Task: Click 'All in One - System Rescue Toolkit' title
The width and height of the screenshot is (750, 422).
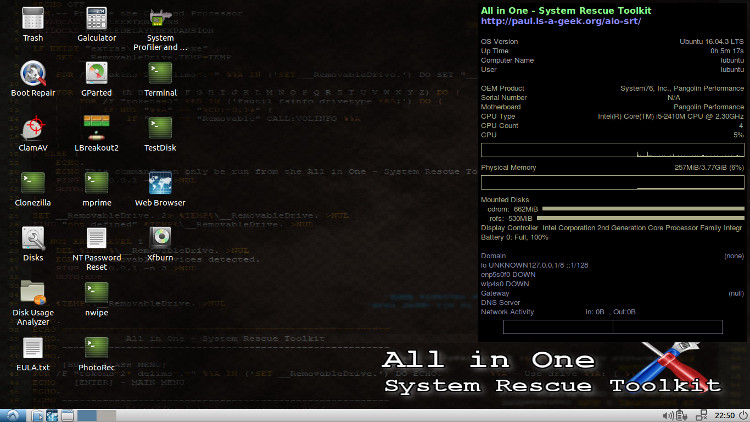Action: point(566,11)
